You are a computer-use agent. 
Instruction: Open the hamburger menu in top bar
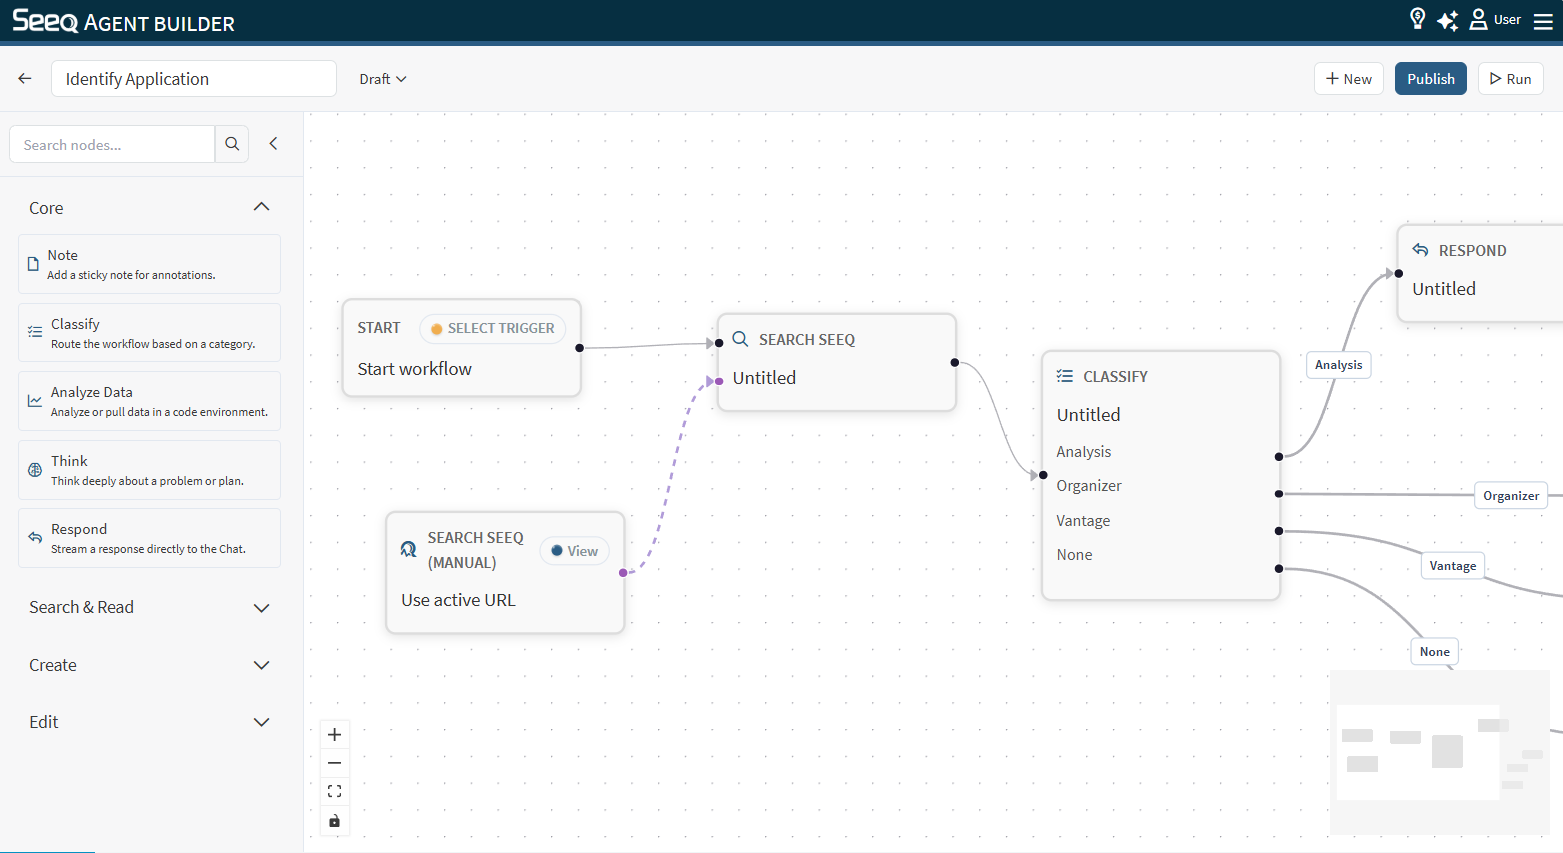pos(1543,21)
